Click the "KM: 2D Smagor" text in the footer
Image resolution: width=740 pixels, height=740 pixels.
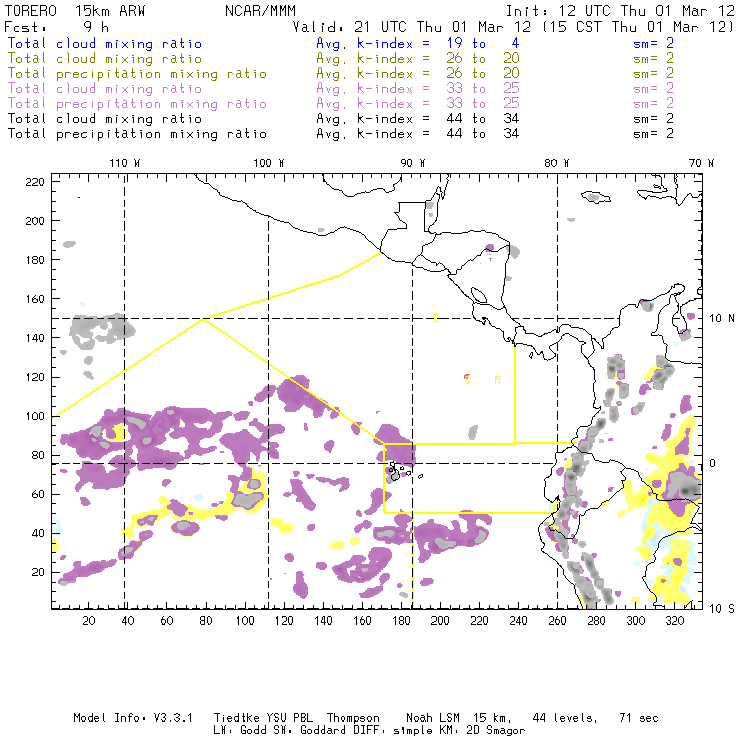pyautogui.click(x=479, y=731)
